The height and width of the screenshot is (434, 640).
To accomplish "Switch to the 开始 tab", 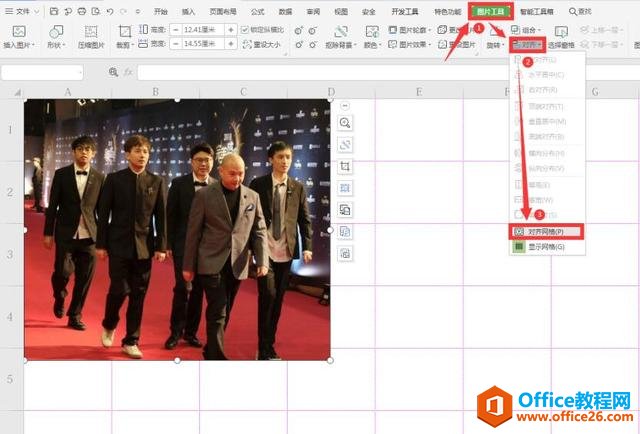I will 161,12.
